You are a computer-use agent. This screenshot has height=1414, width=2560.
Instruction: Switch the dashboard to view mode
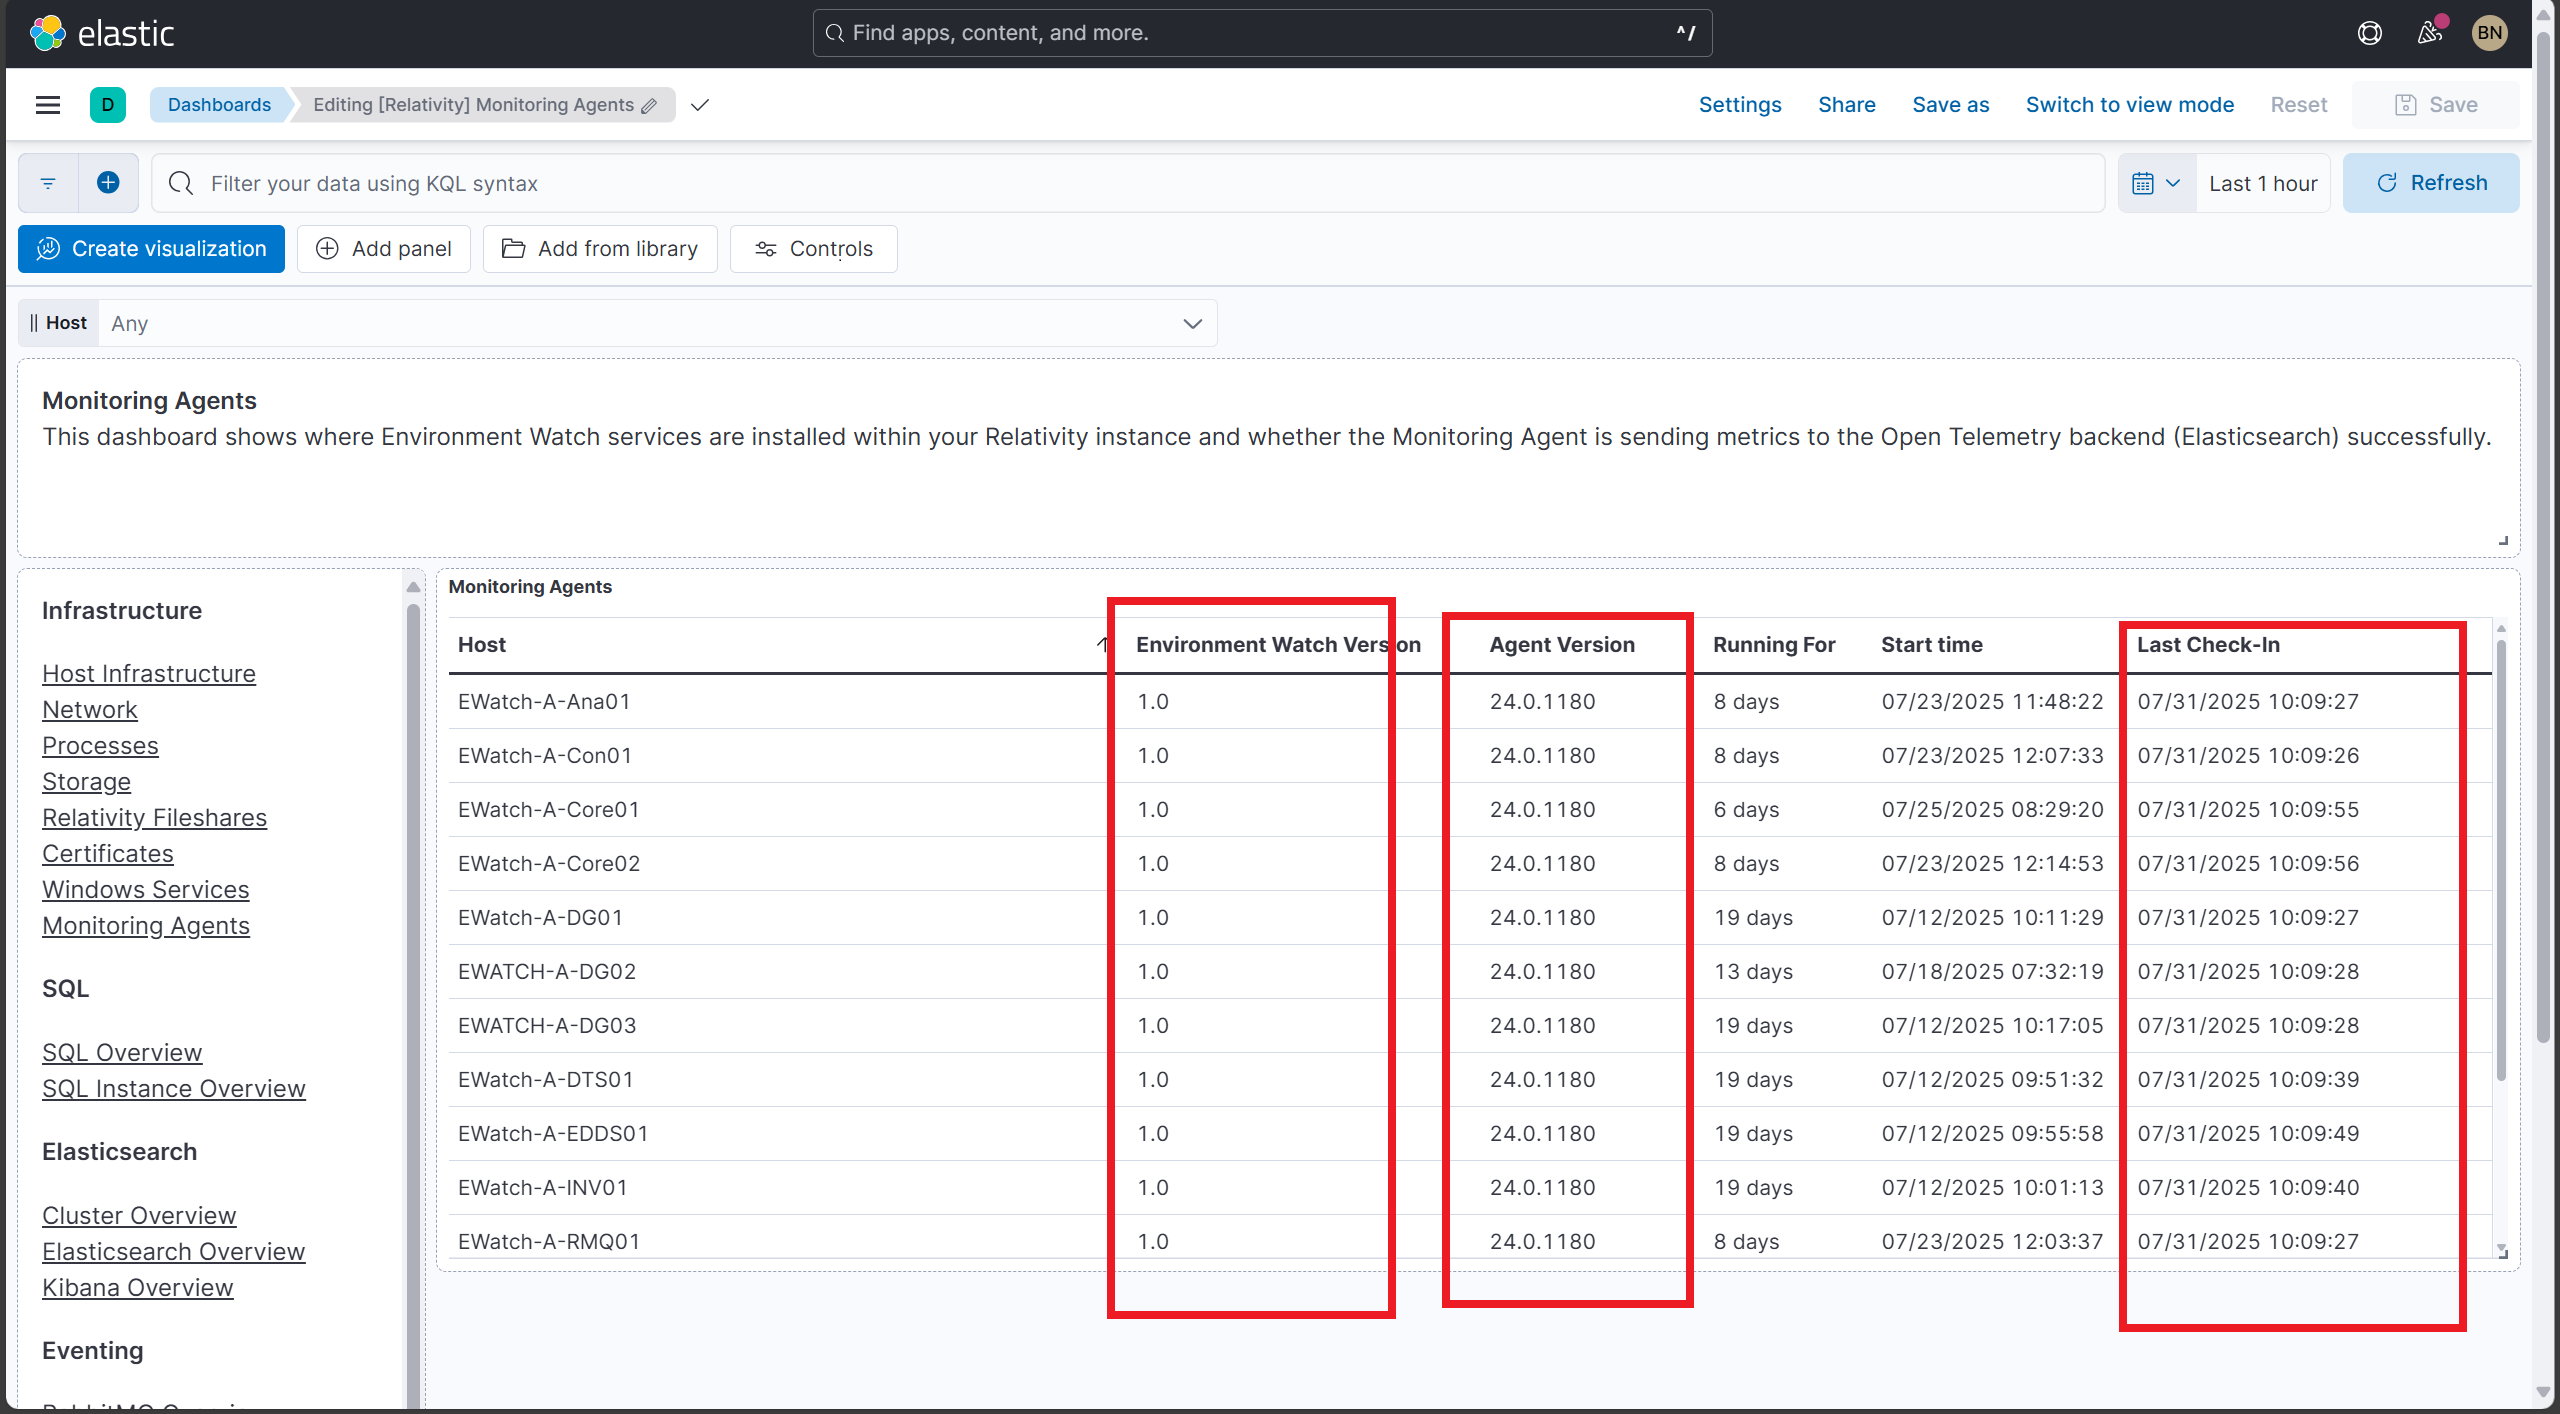click(2130, 104)
